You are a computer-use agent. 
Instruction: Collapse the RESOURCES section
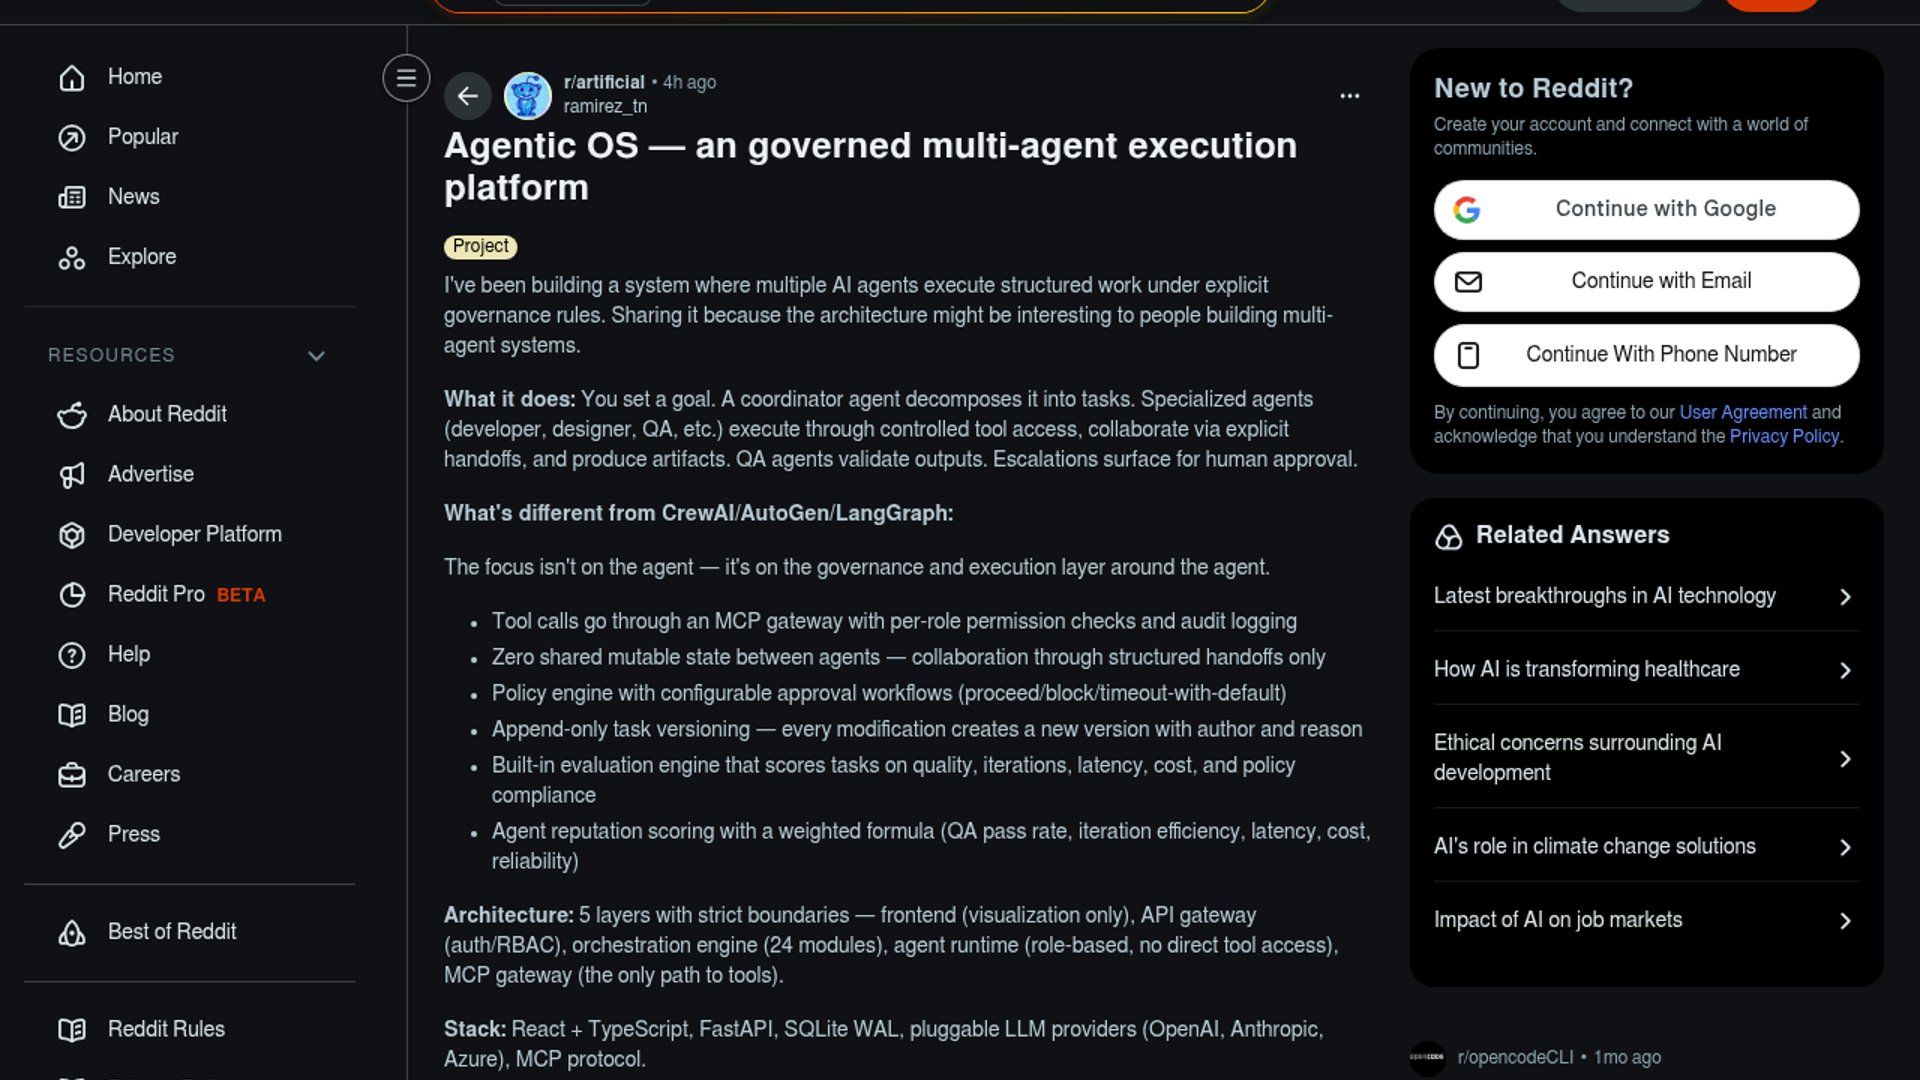pos(316,356)
